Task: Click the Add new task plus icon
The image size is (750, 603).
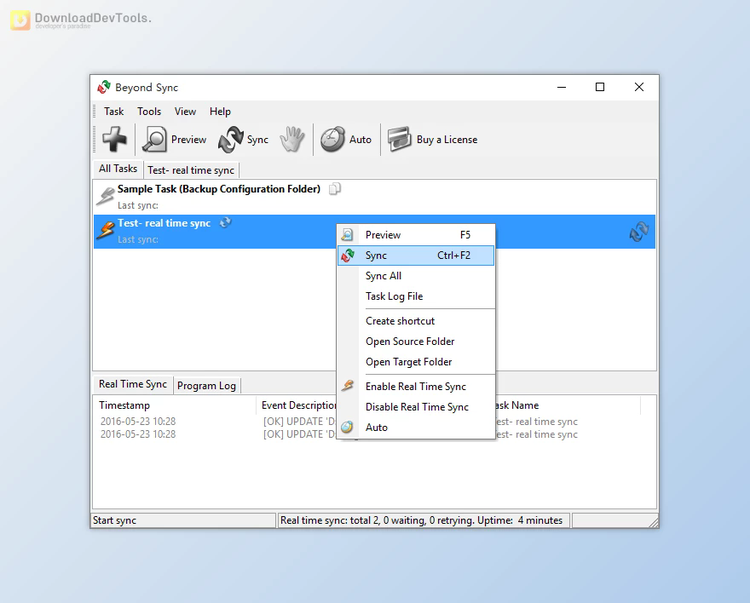Action: pyautogui.click(x=115, y=139)
